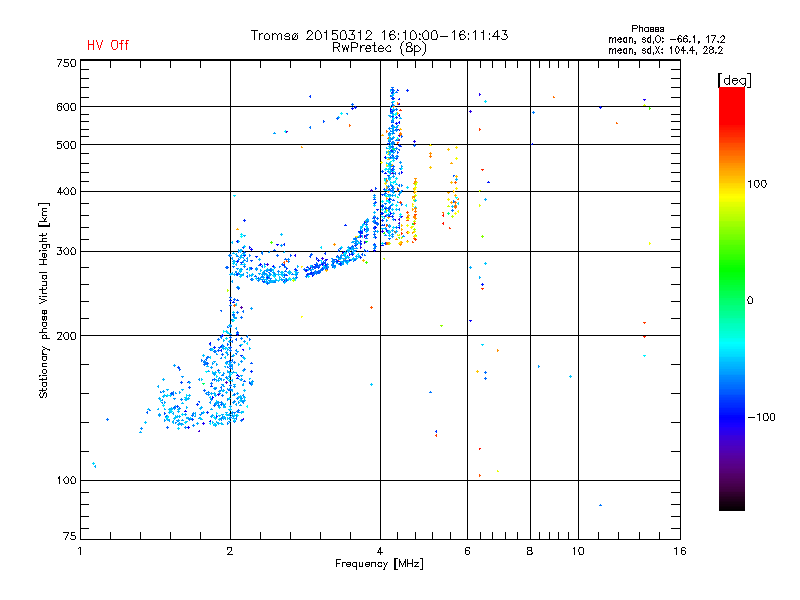
Task: Click x-axis tick label '8'
Action: point(530,551)
